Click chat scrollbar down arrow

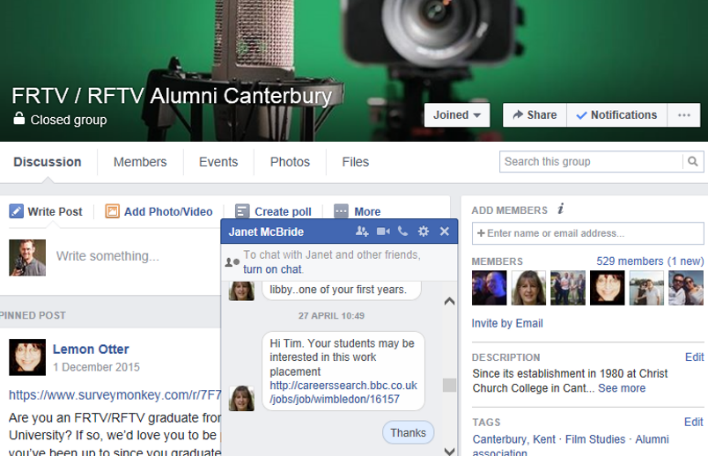449,451
